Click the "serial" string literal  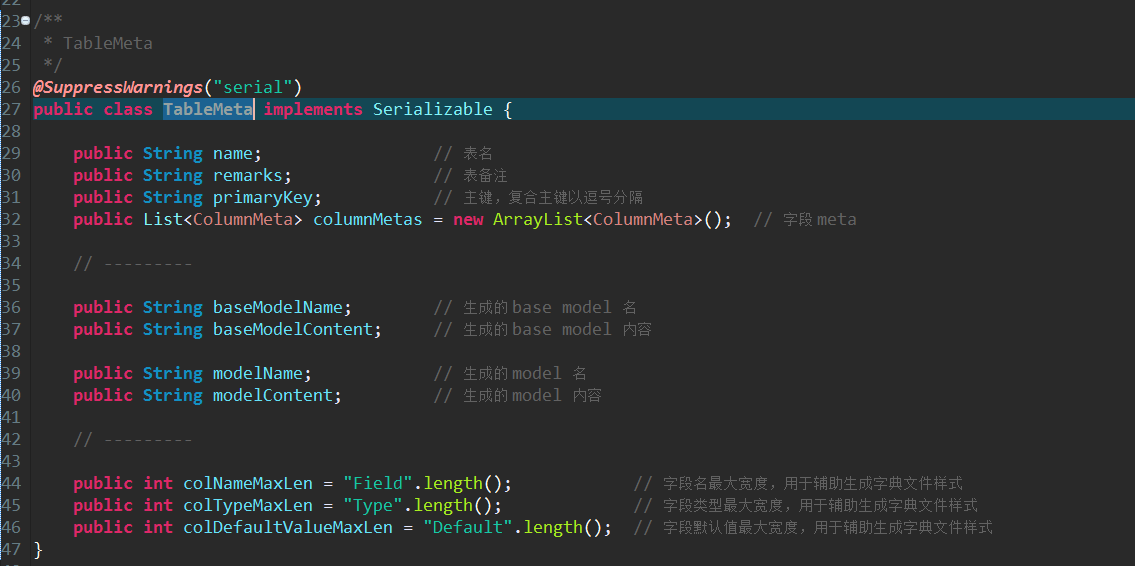(252, 87)
